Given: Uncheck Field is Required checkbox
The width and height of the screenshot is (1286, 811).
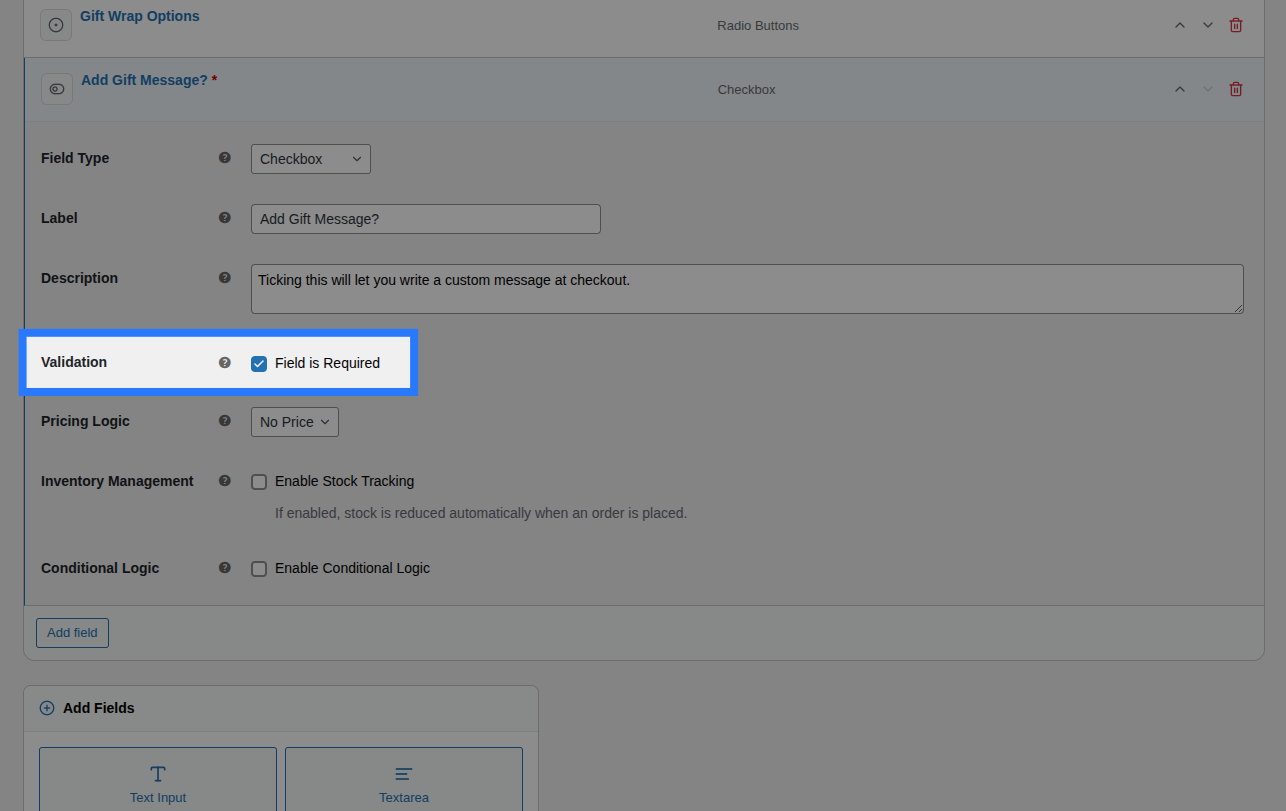Looking at the screenshot, I should (259, 363).
